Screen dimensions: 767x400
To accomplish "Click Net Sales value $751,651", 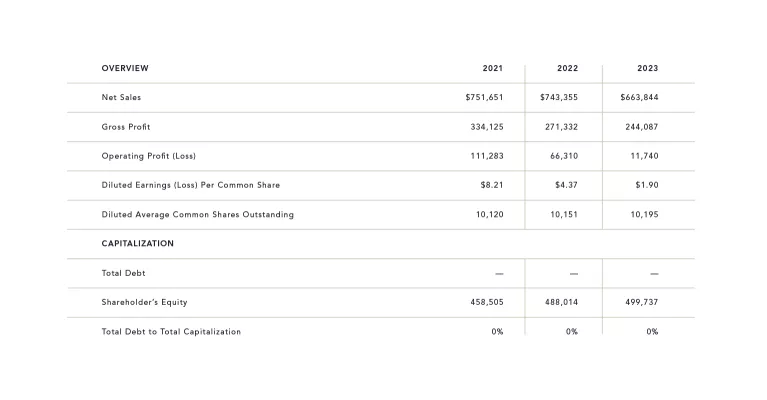I will coord(484,97).
